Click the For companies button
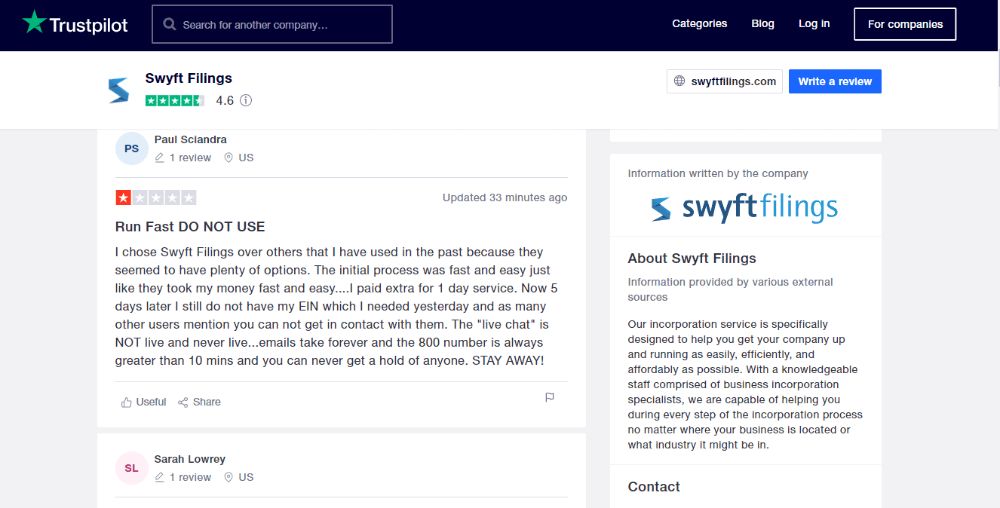1000x508 pixels. (x=905, y=24)
